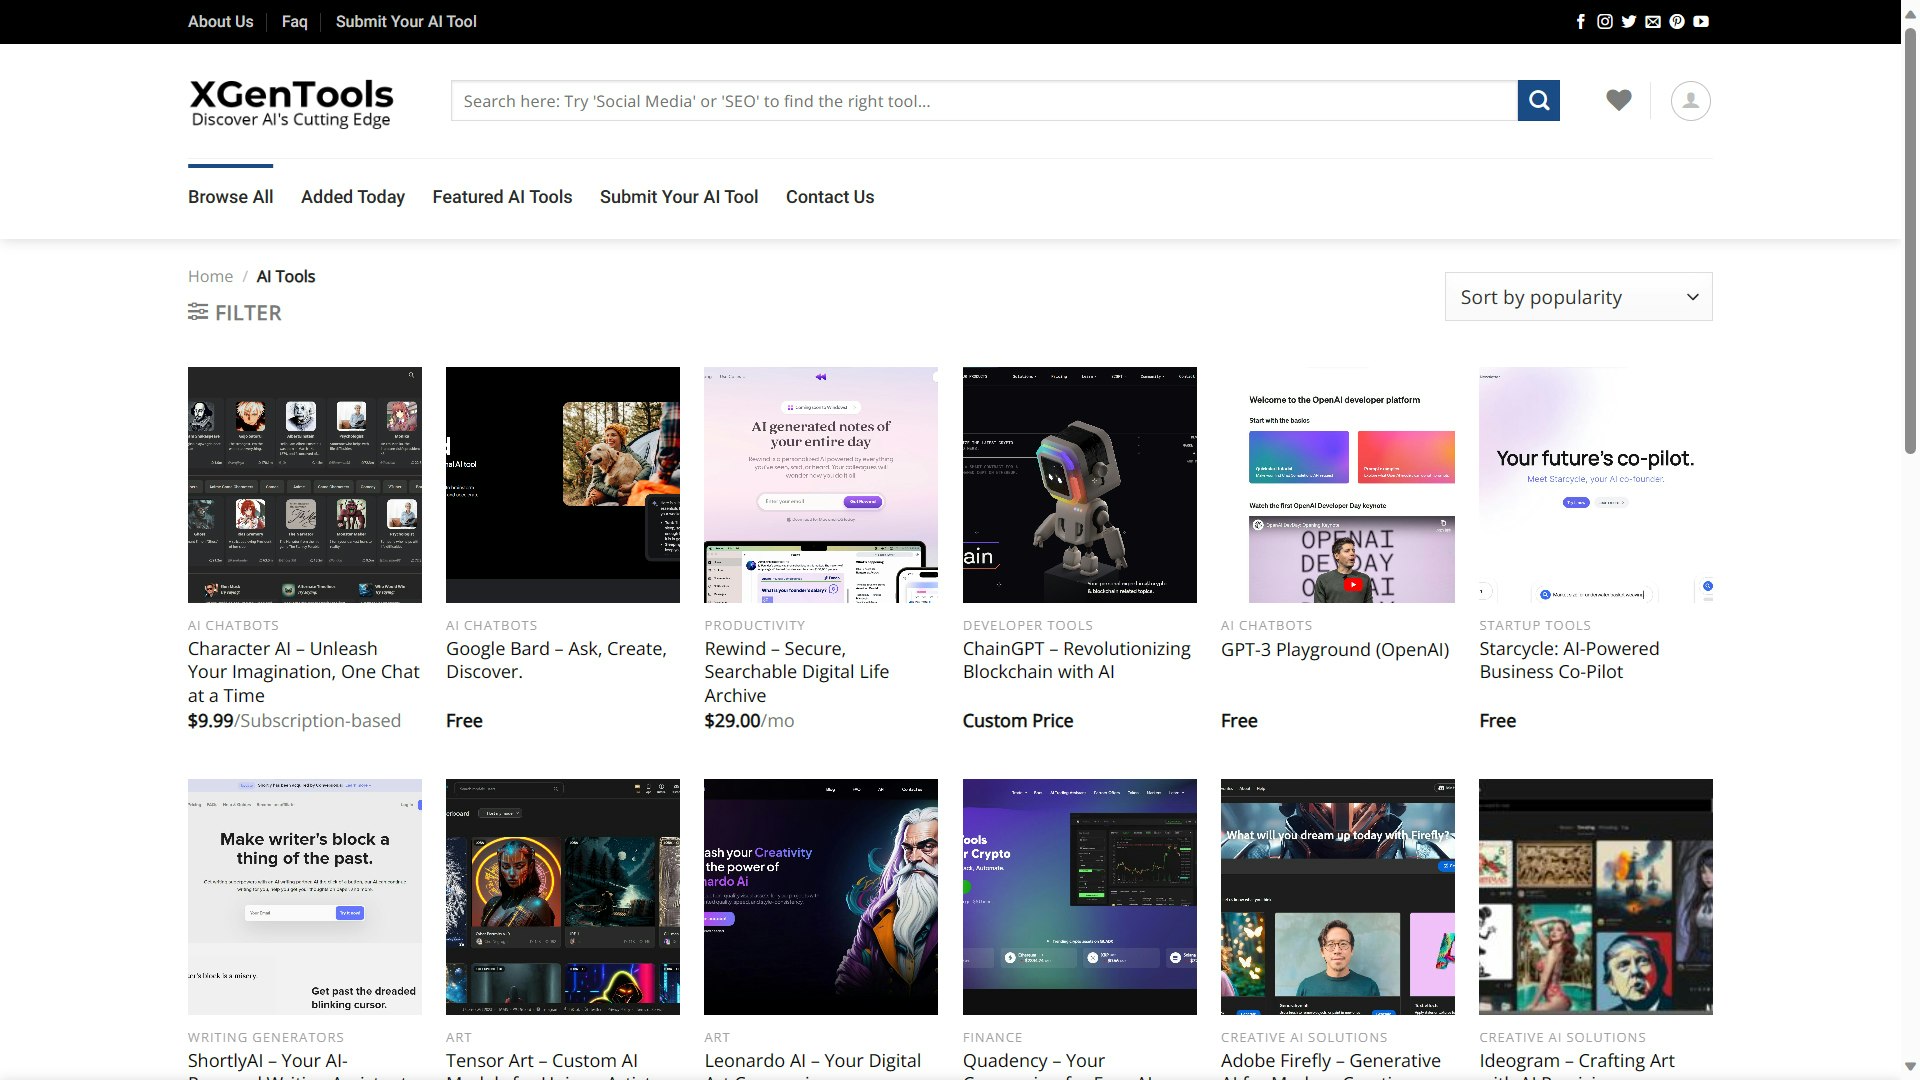Open the YouTube social icon
The width and height of the screenshot is (1920, 1080).
[x=1701, y=21]
